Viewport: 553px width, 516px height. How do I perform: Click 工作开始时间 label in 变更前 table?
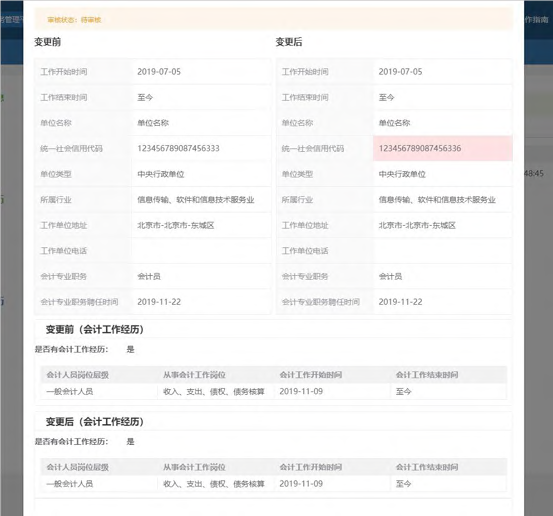point(64,72)
